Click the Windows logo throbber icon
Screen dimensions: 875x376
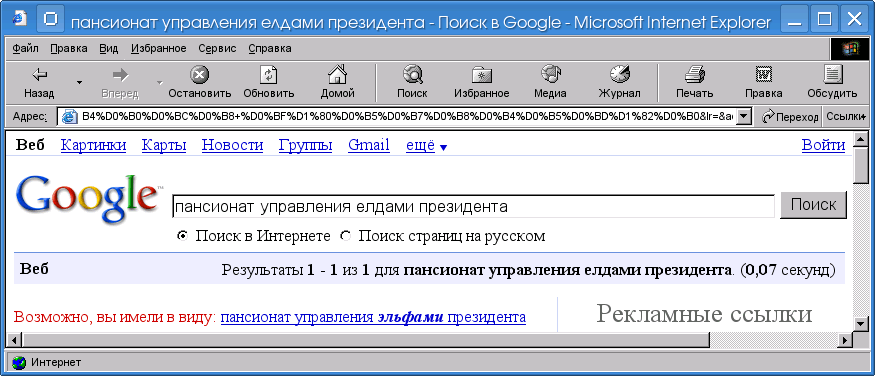click(x=850, y=49)
